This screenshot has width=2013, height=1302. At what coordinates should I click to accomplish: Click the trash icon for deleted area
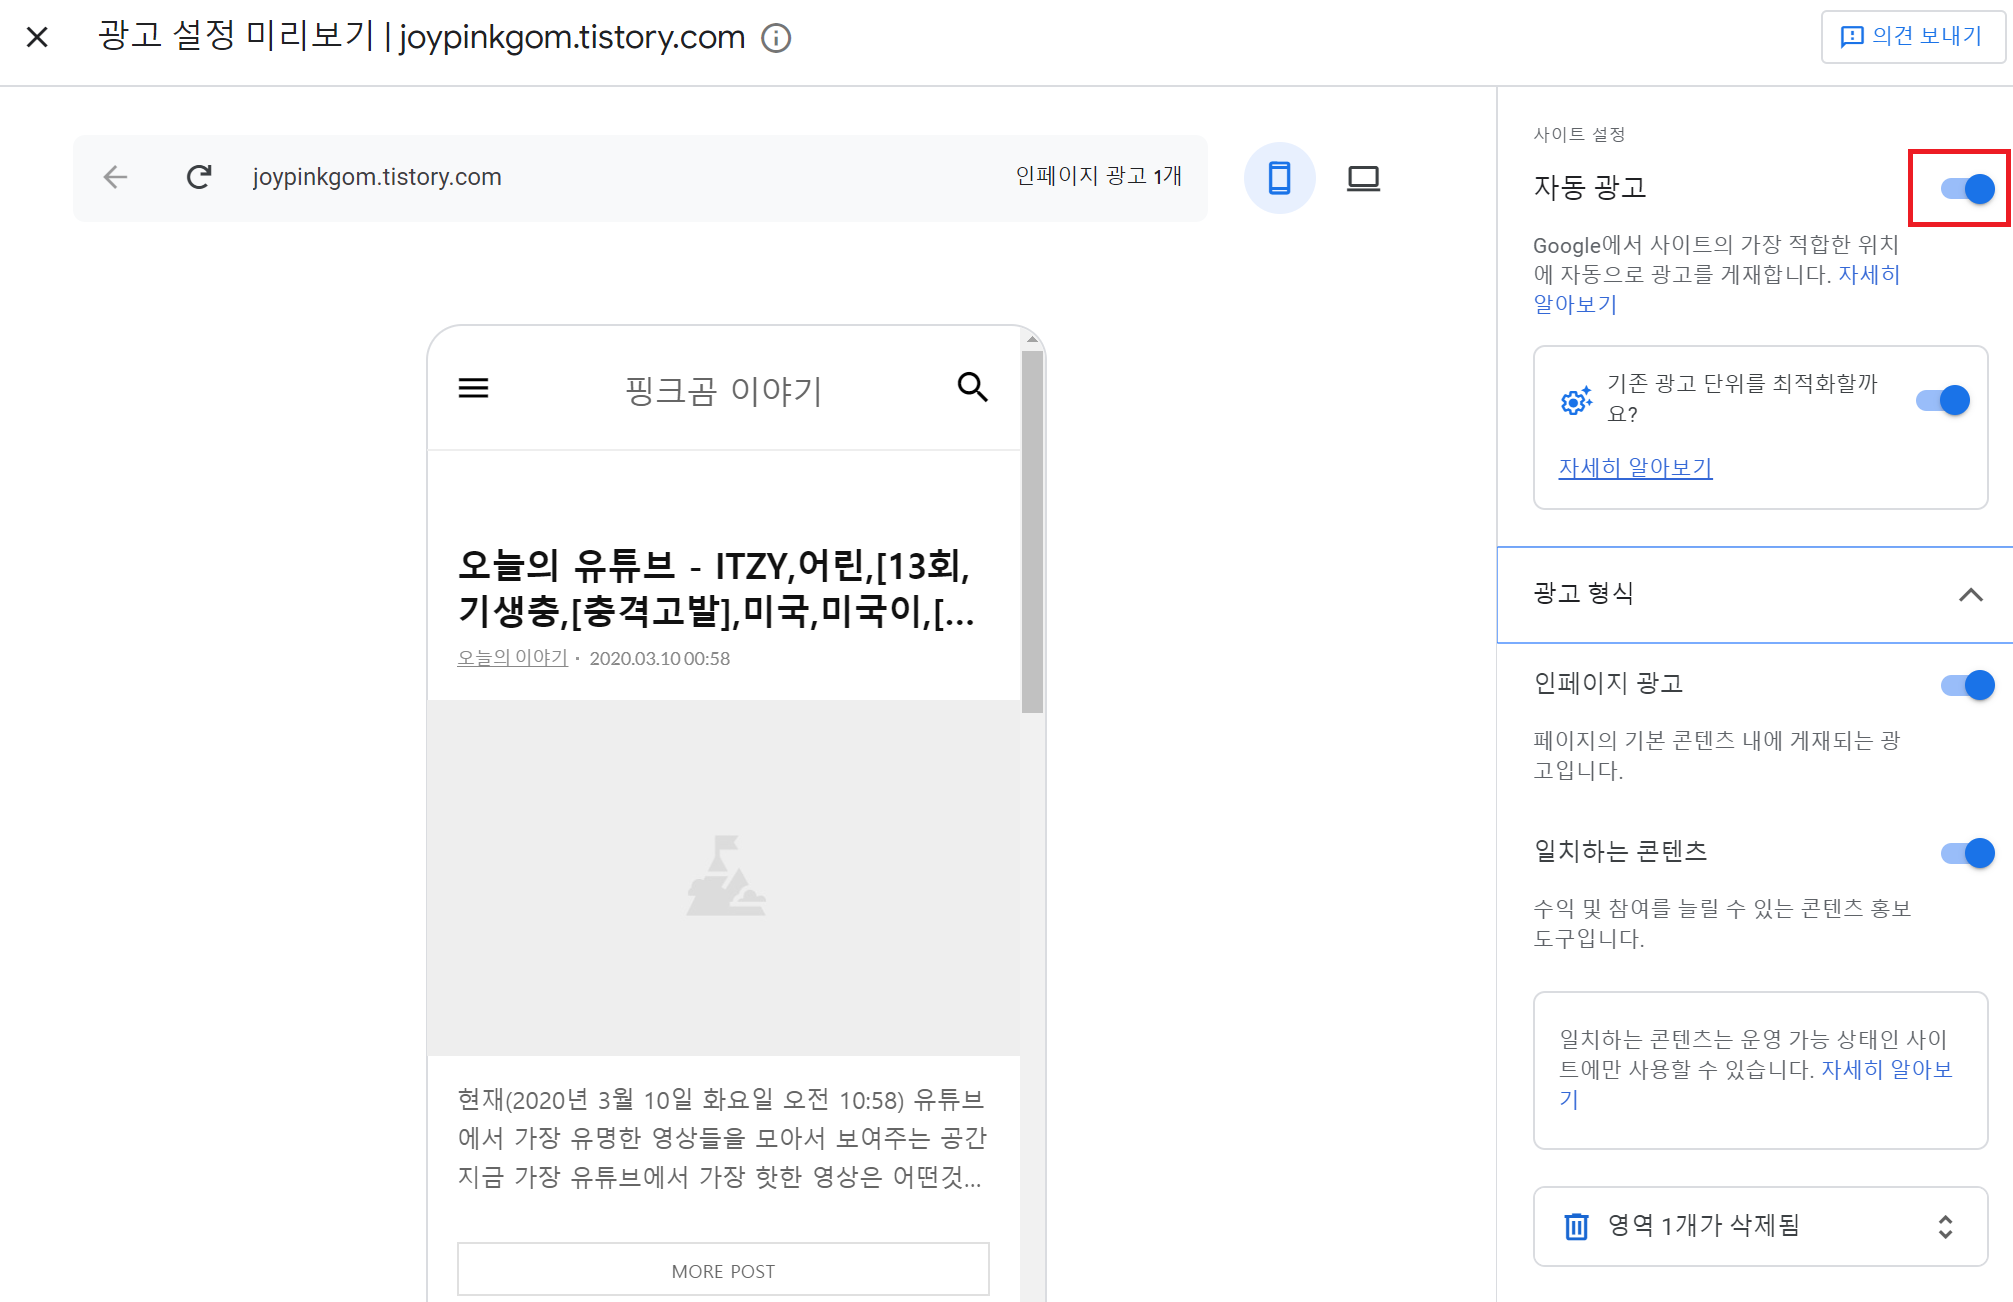tap(1576, 1226)
